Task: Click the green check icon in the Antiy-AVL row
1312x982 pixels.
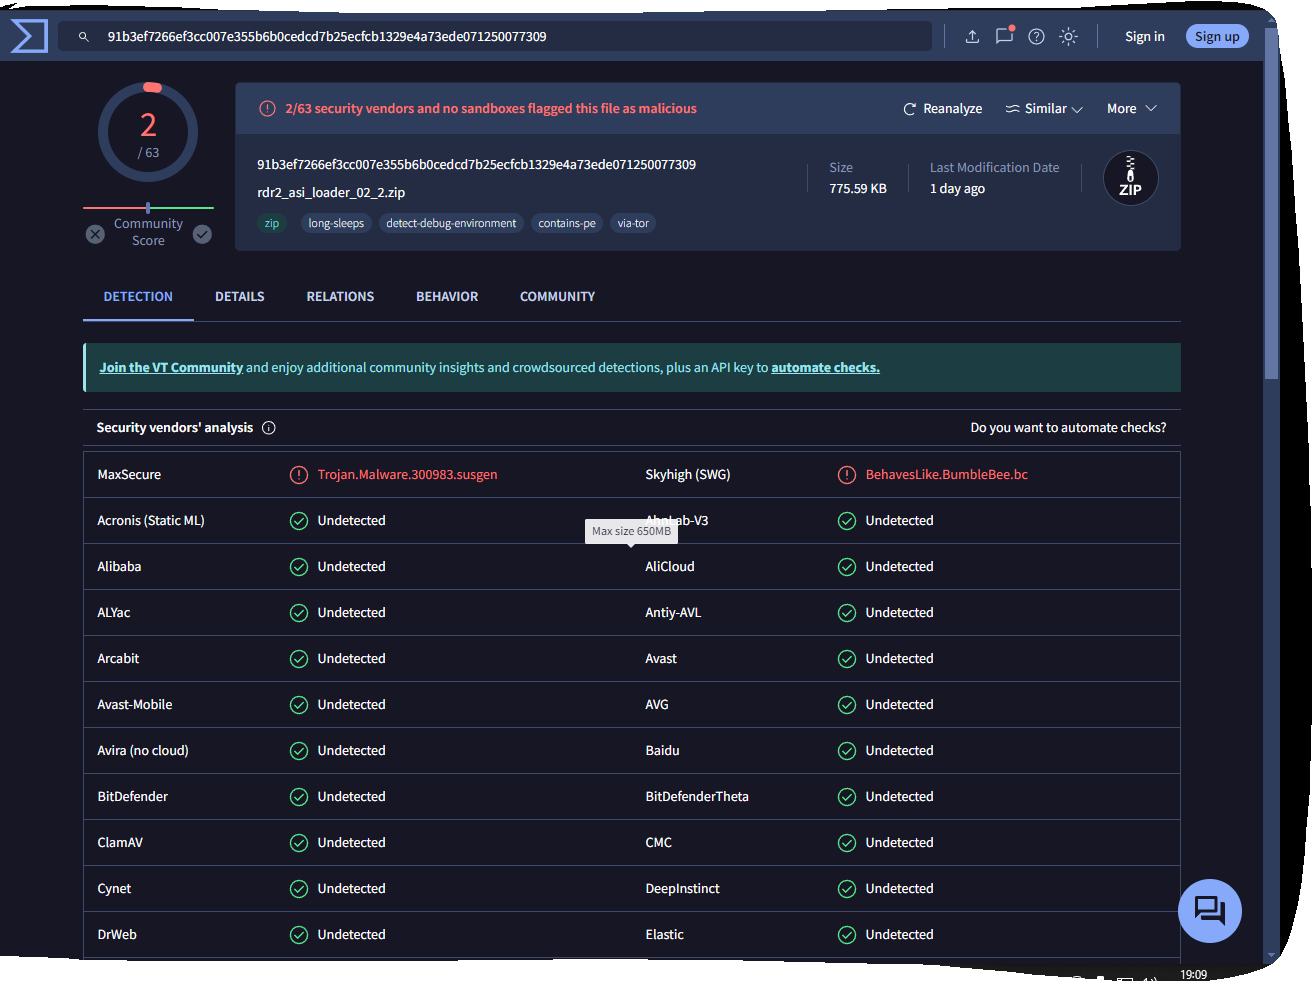Action: click(847, 613)
